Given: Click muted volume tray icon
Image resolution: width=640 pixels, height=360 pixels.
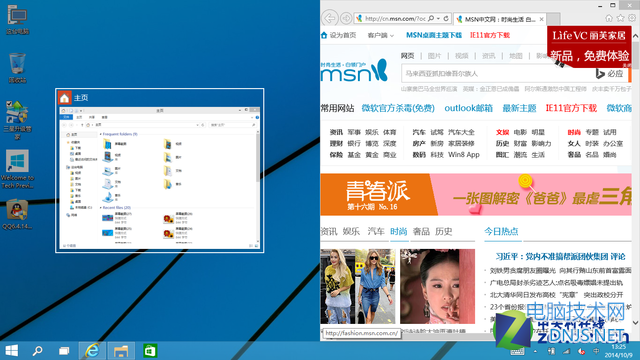Looking at the screenshot, I should 582,351.
